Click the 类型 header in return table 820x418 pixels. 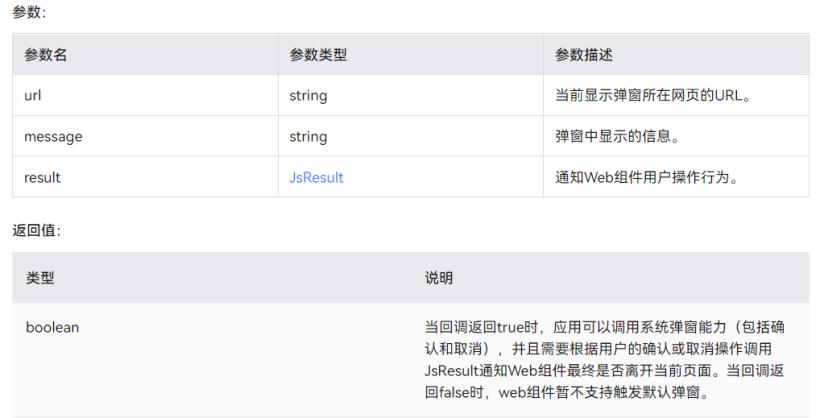[x=40, y=279]
